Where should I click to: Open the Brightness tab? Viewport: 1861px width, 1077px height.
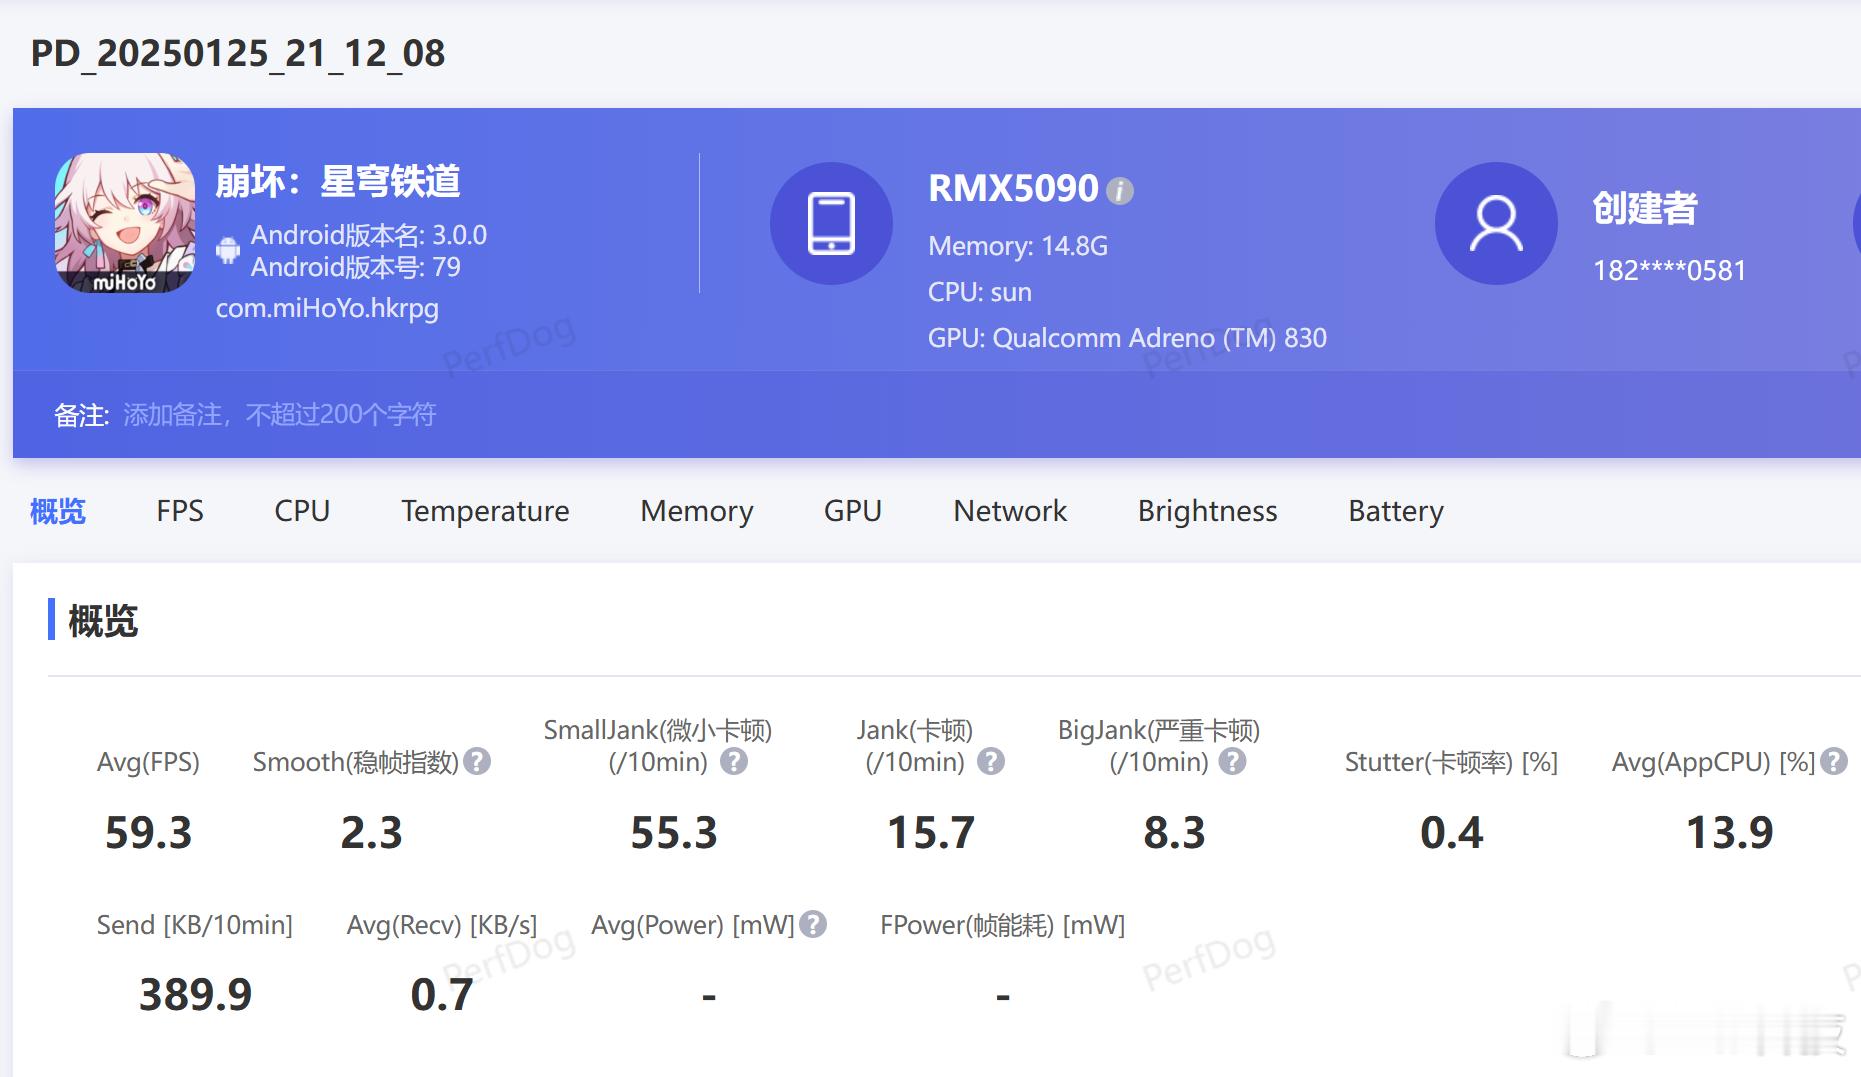(1207, 511)
